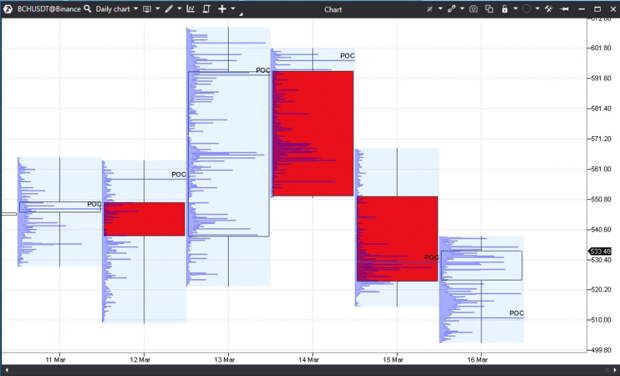Maximize the chart window
Image resolution: width=620 pixels, height=376 pixels.
[x=597, y=9]
